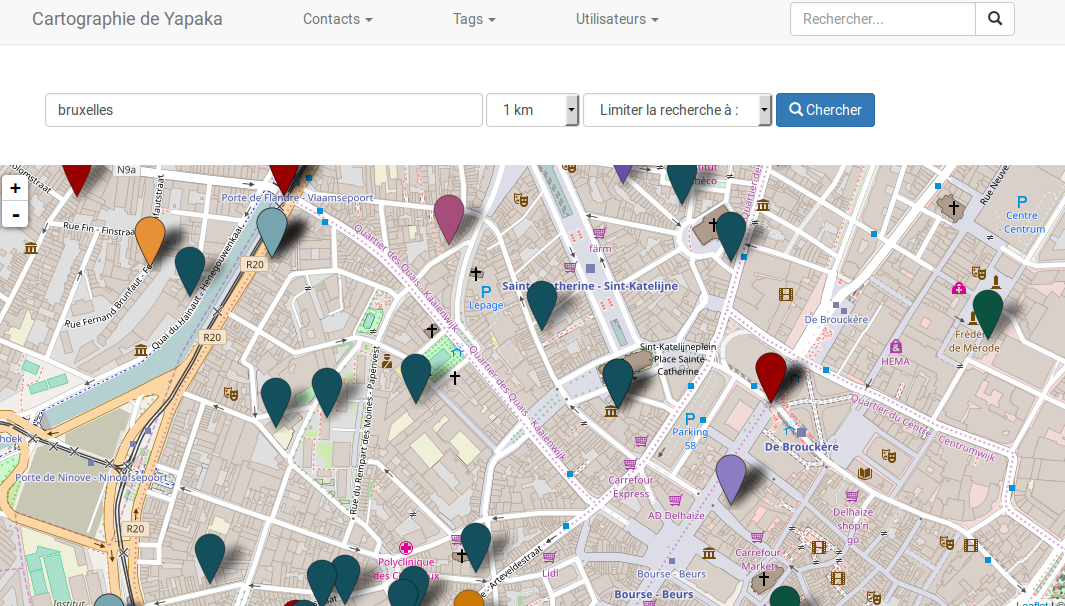The height and width of the screenshot is (606, 1065).
Task: Zoom out on the map
Action: point(15,214)
